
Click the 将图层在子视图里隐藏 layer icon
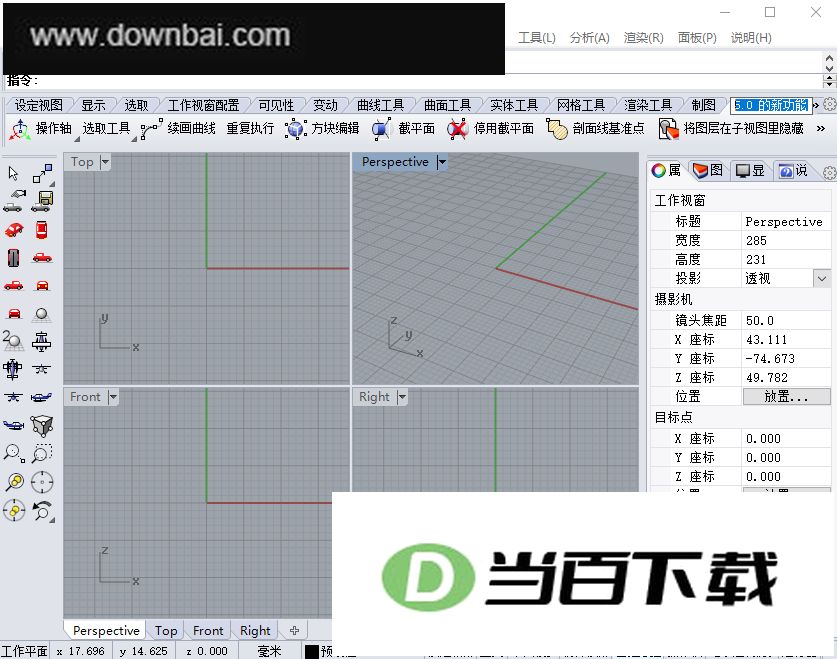pyautogui.click(x=668, y=129)
